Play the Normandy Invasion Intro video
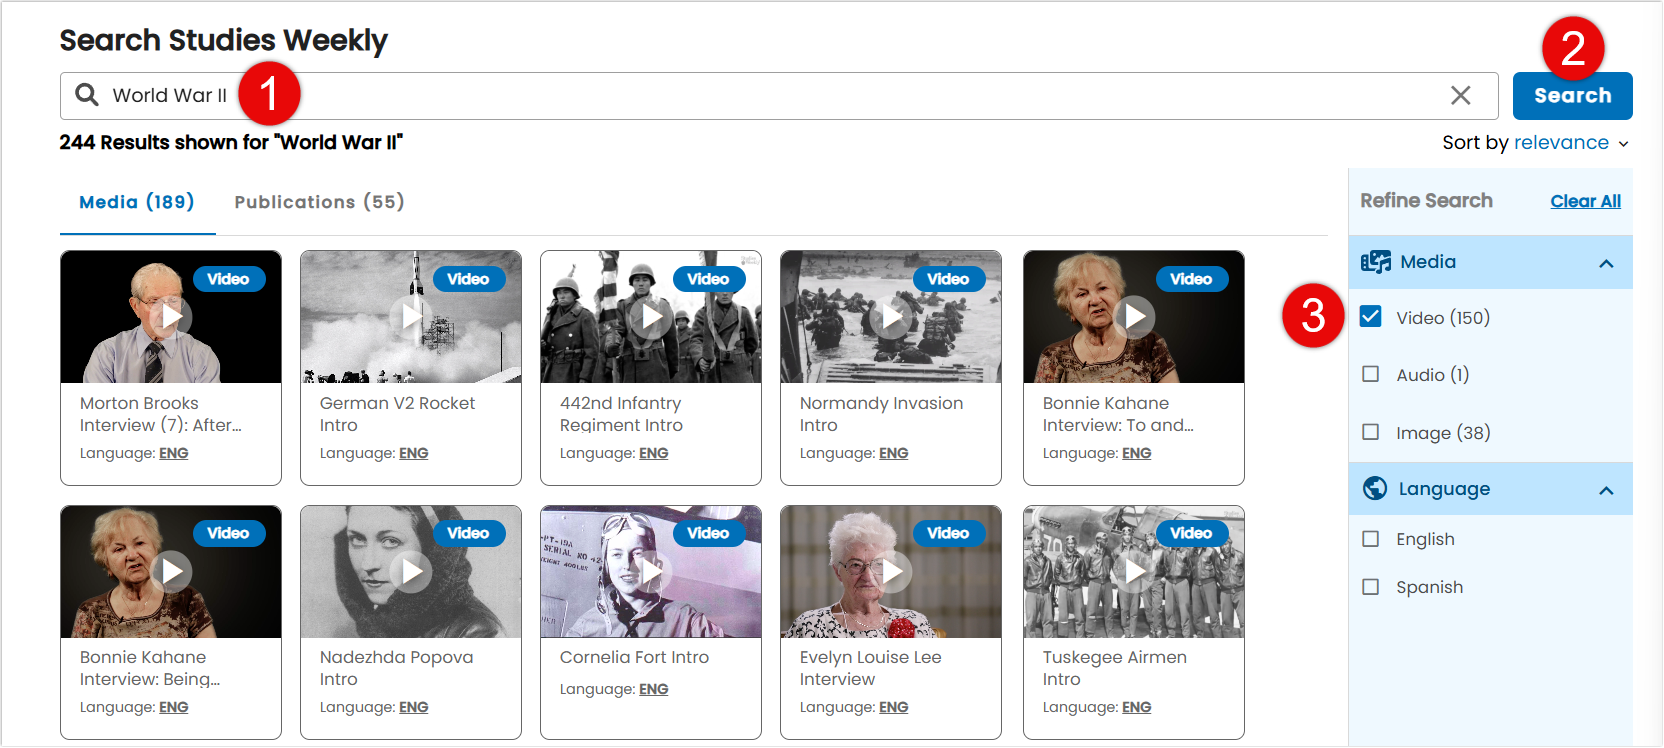 891,317
